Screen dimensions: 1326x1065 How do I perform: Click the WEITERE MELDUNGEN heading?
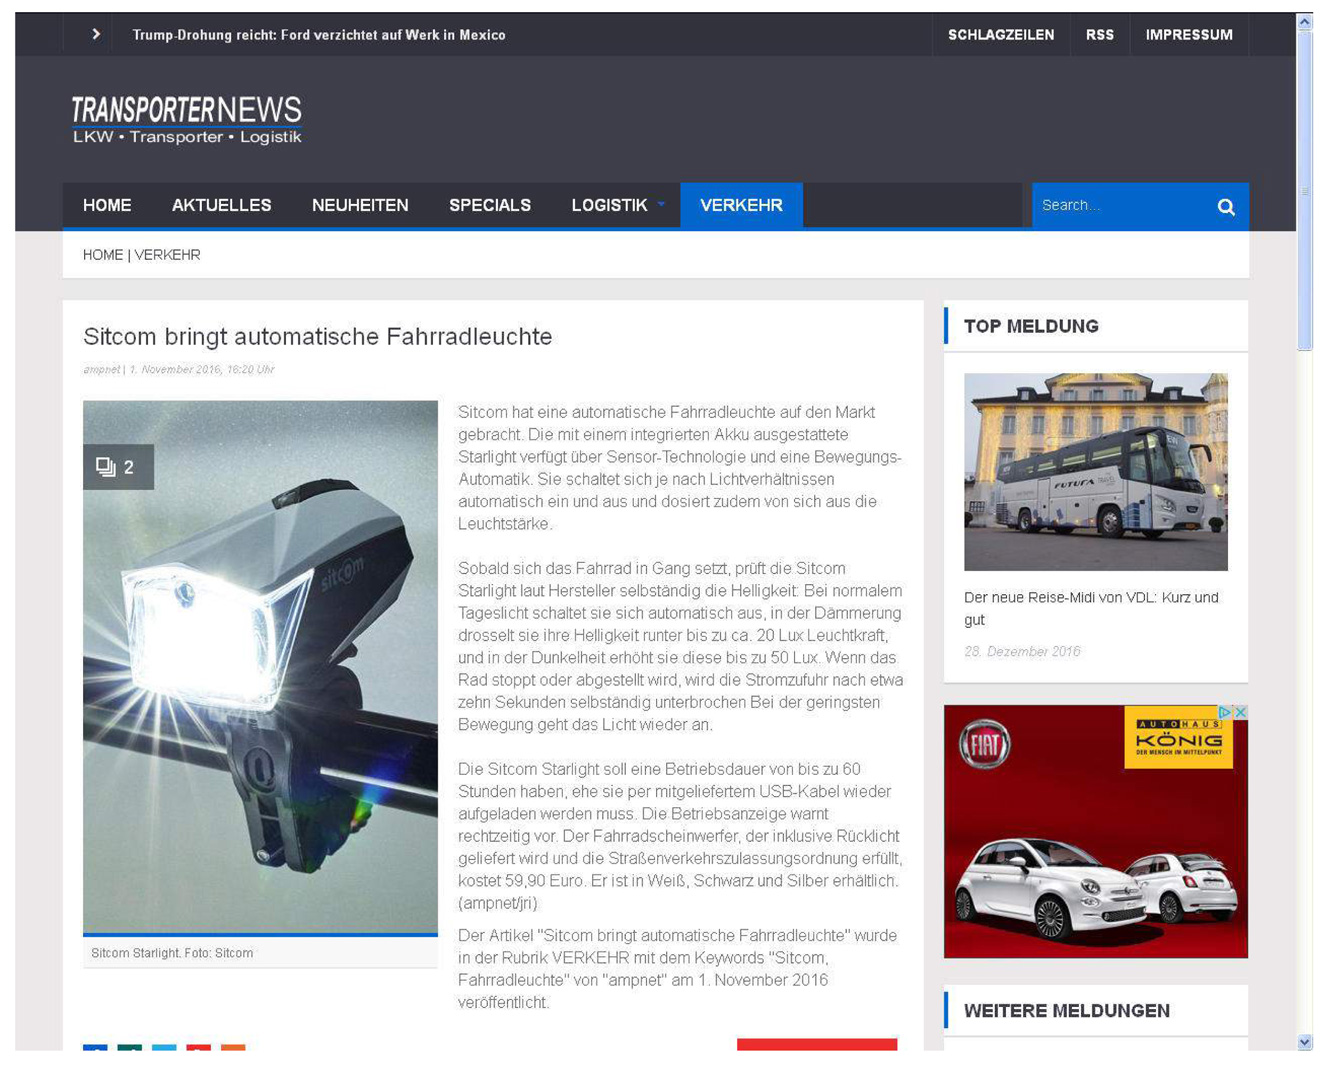pyautogui.click(x=1067, y=1011)
